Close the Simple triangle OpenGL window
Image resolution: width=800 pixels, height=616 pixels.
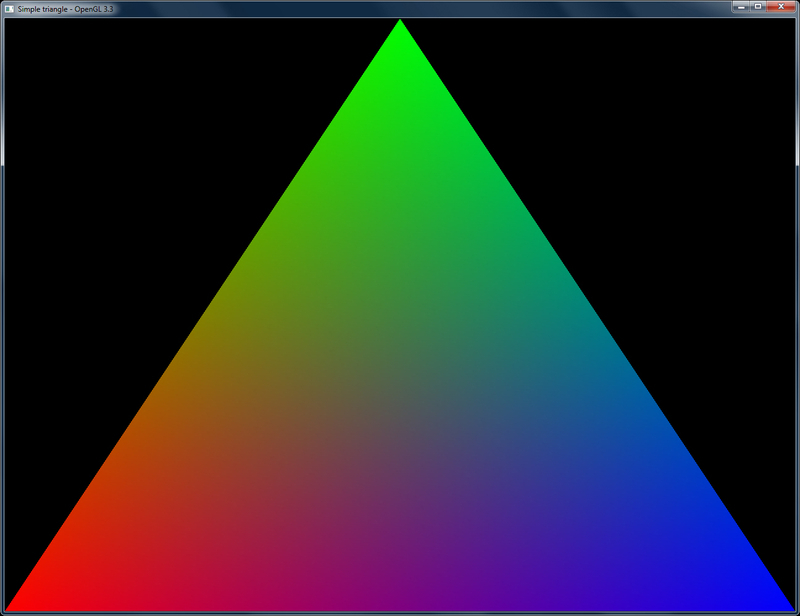point(781,7)
